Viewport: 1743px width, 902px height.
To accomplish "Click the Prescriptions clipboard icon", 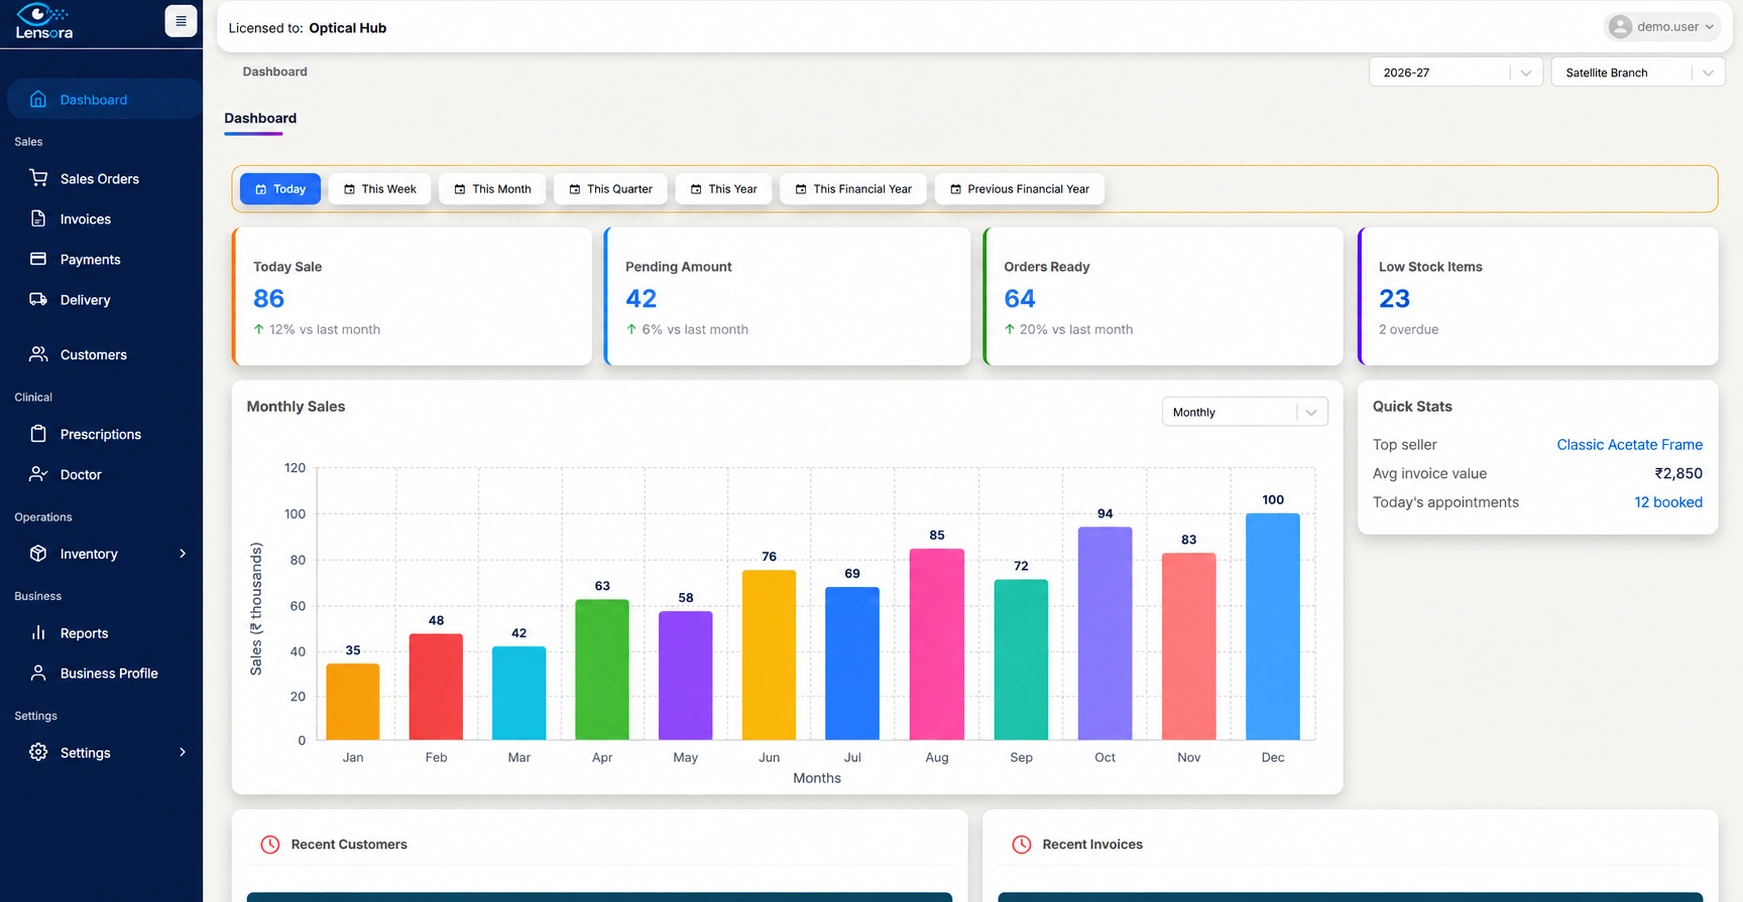I will (x=38, y=434).
